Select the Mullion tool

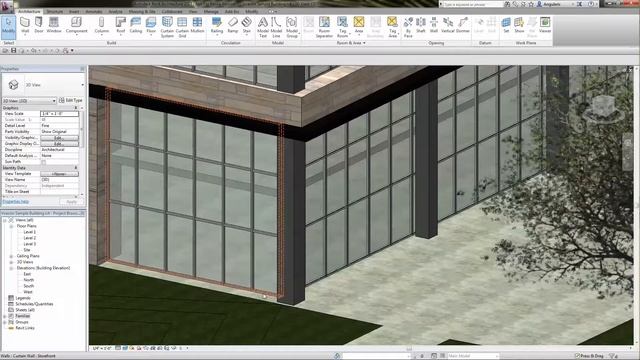(197, 26)
